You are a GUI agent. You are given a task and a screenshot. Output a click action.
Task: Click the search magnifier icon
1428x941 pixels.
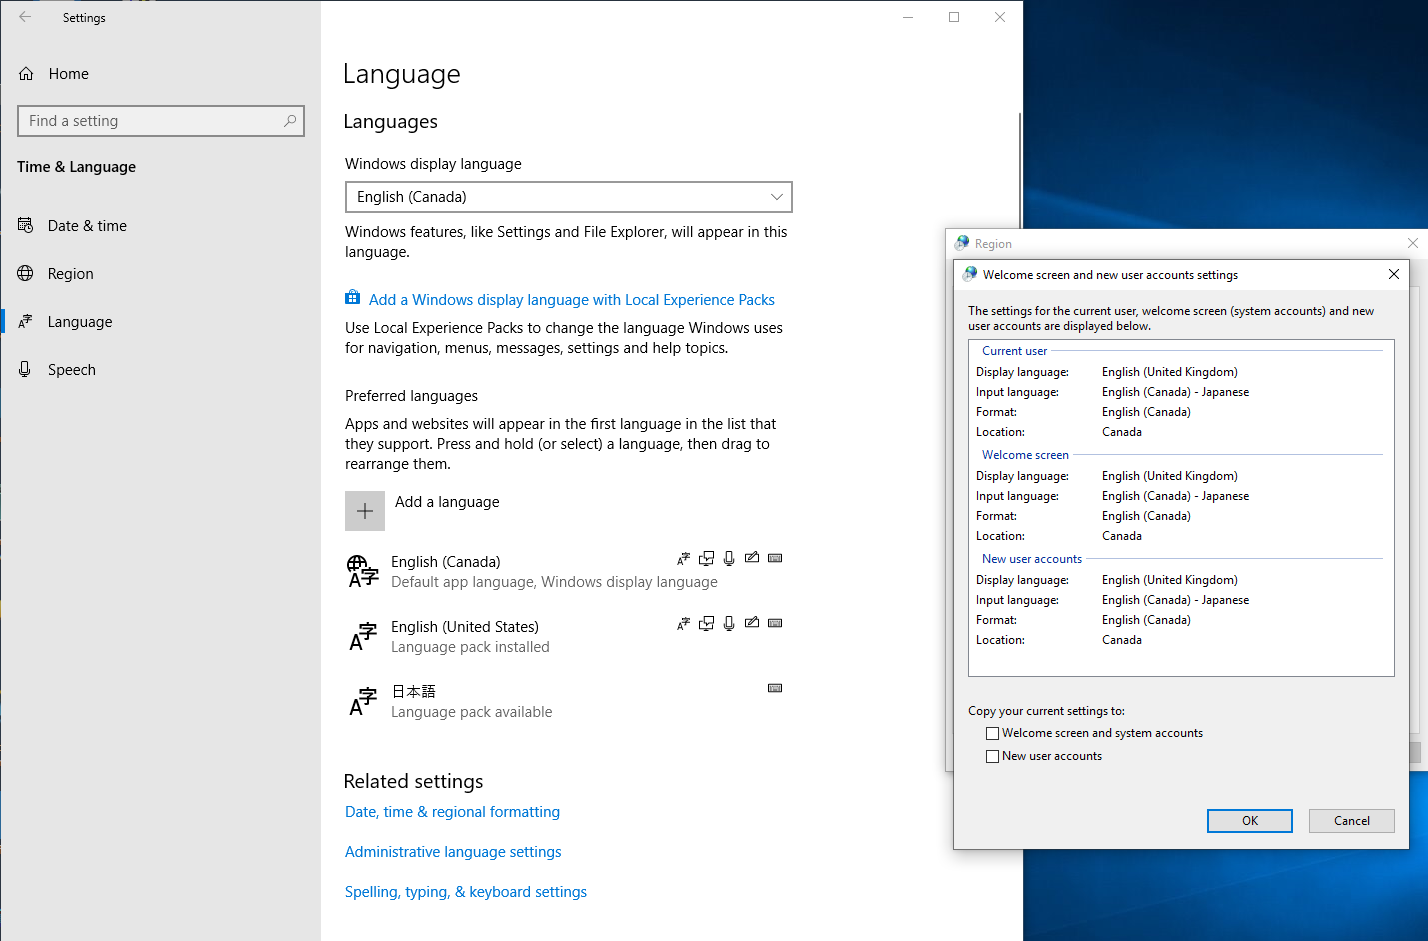coord(290,121)
